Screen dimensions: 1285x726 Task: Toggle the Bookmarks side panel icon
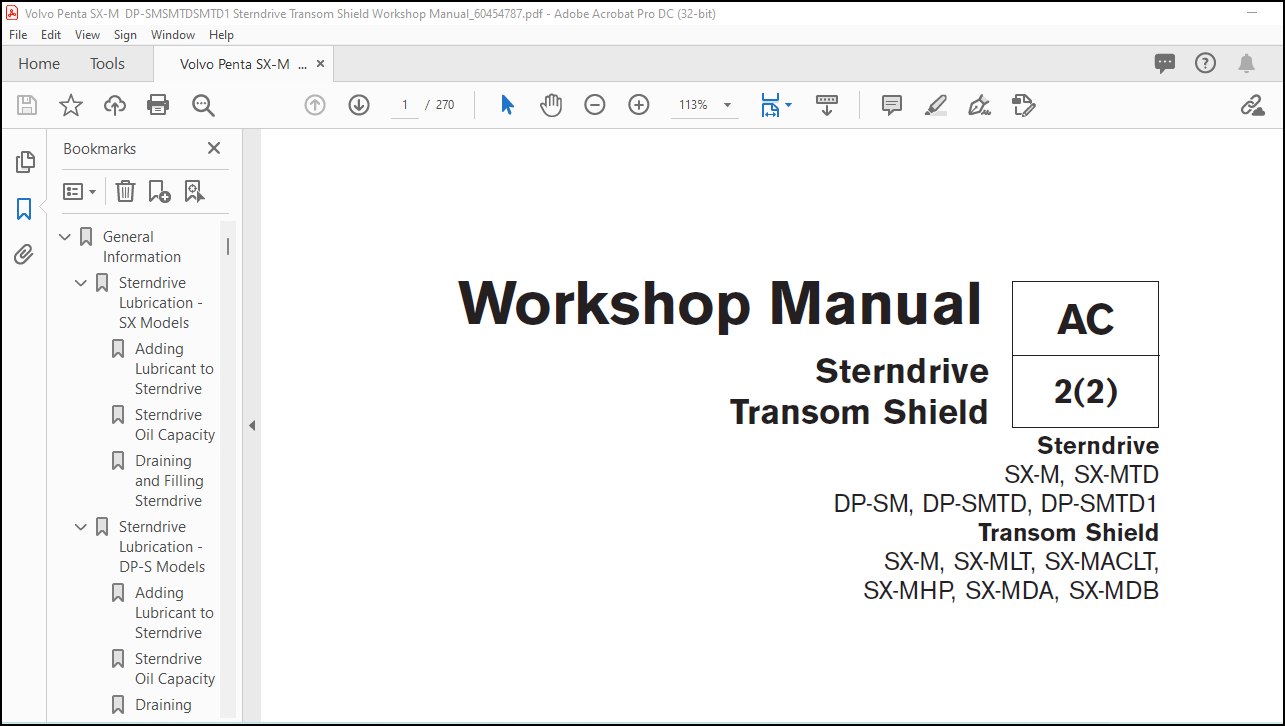pos(25,209)
